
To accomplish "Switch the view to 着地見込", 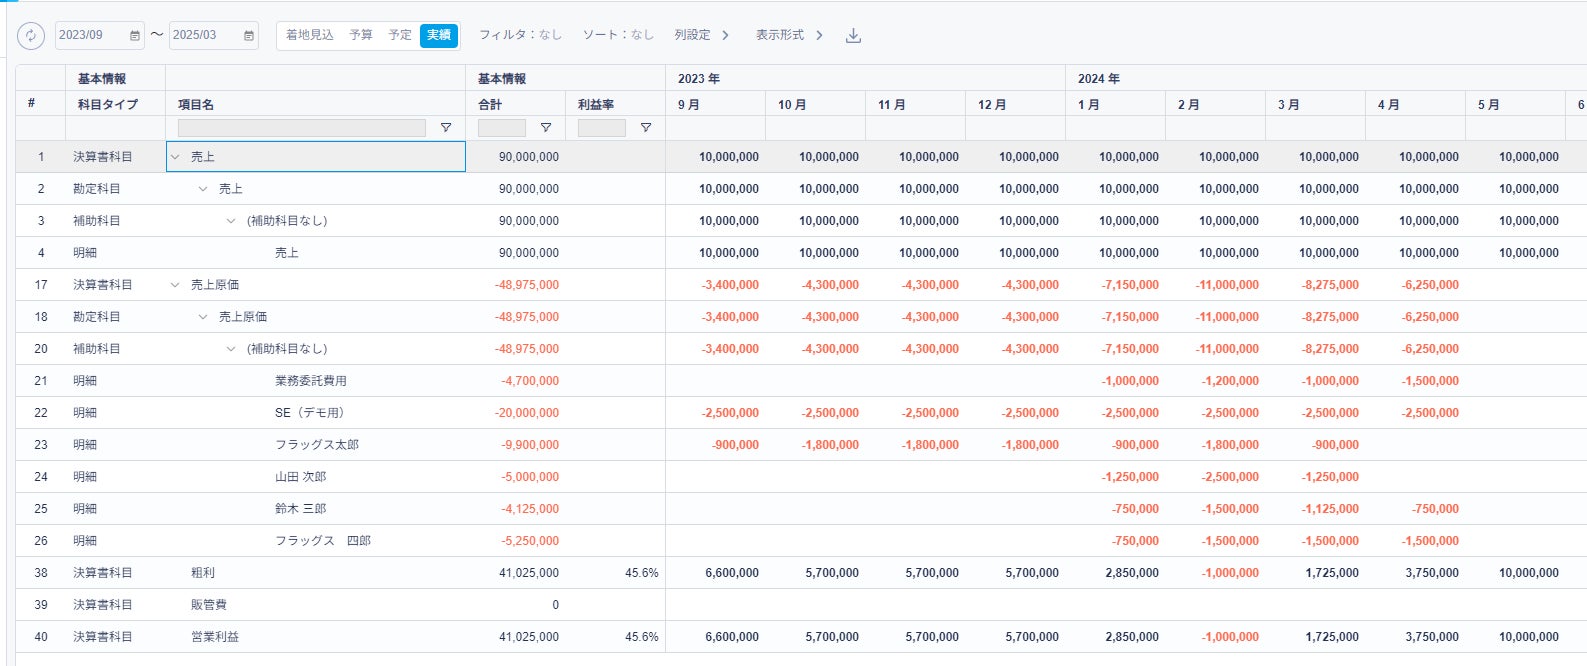I will pyautogui.click(x=310, y=35).
